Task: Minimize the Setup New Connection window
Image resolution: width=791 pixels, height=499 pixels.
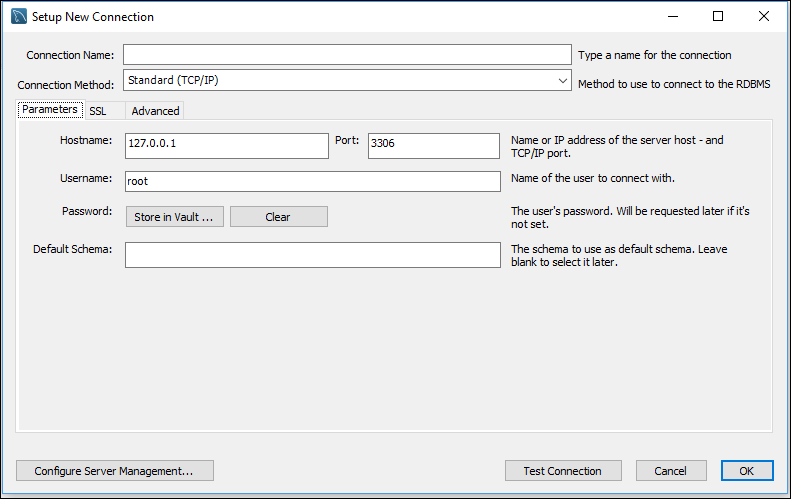Action: coord(673,16)
